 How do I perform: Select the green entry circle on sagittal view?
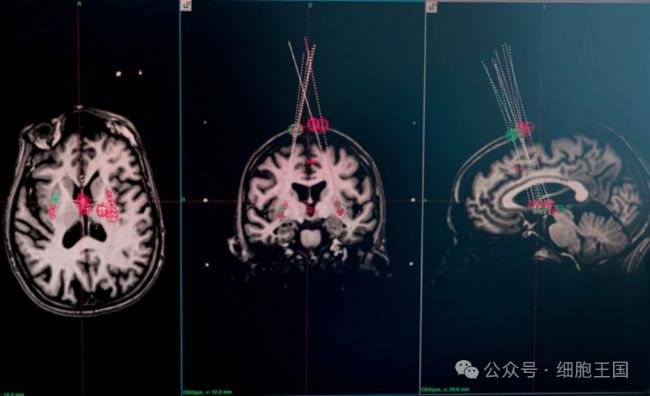point(512,134)
